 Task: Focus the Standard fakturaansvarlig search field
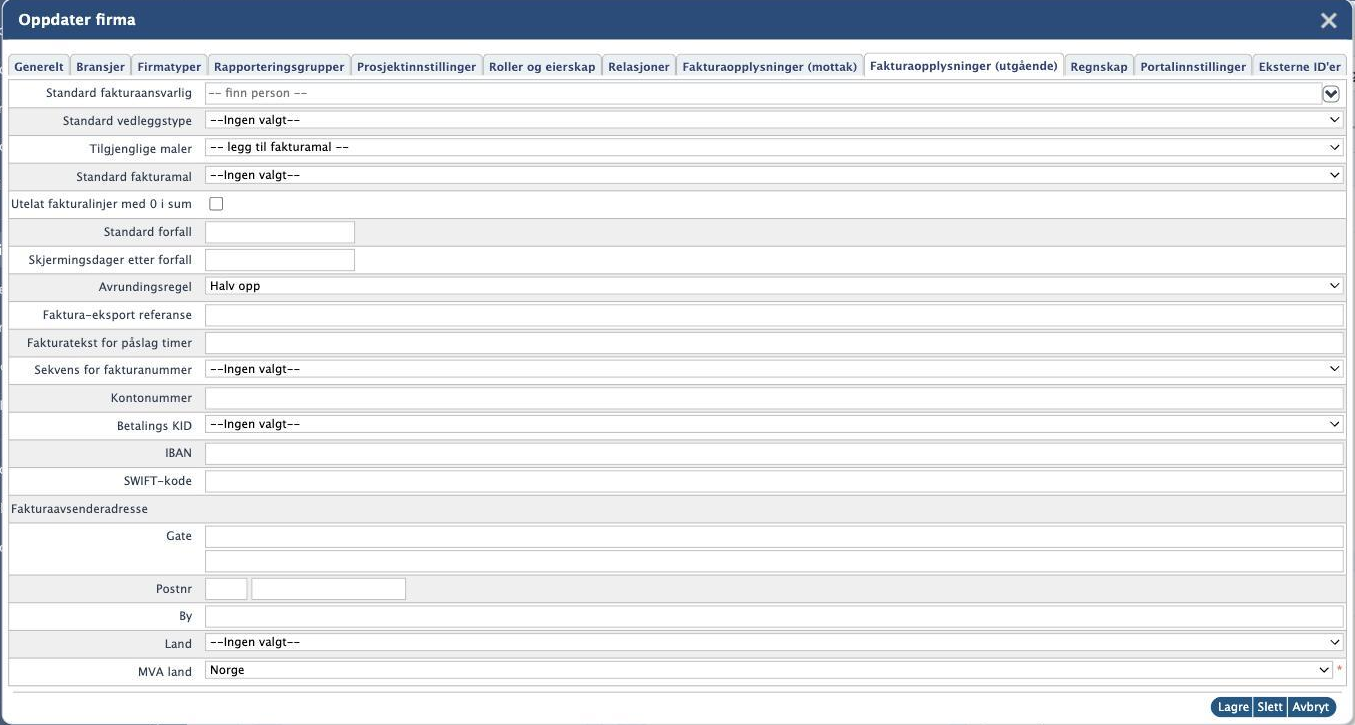coord(762,93)
